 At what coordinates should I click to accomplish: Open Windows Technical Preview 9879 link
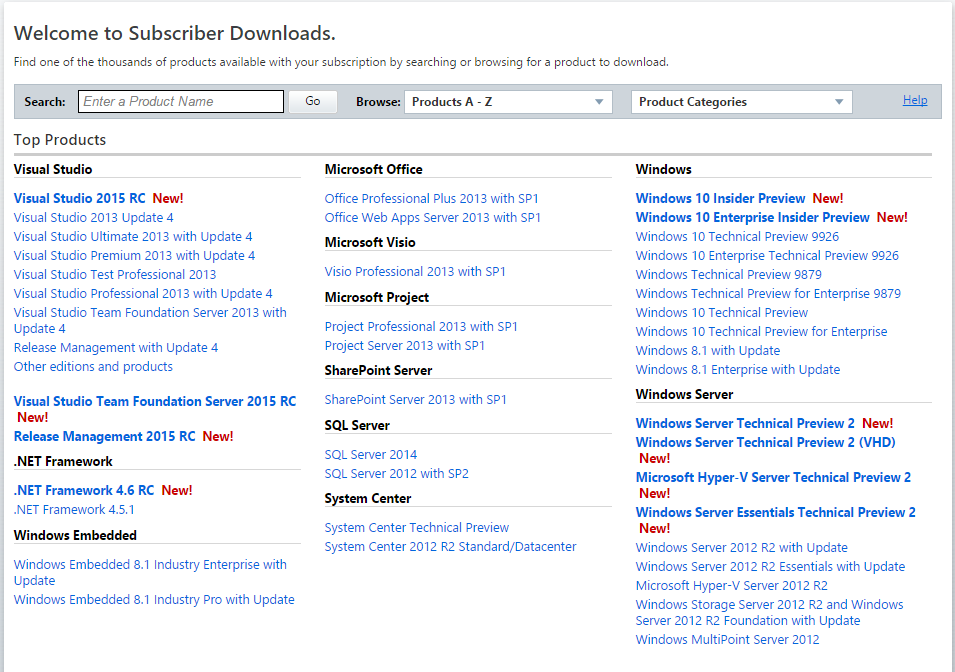point(728,274)
